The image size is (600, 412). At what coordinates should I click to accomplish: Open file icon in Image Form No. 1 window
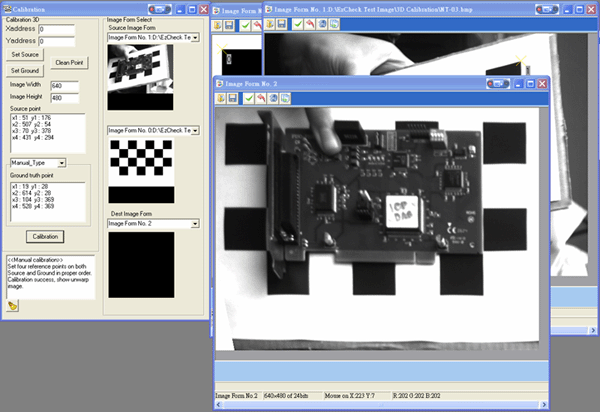pyautogui.click(x=270, y=24)
